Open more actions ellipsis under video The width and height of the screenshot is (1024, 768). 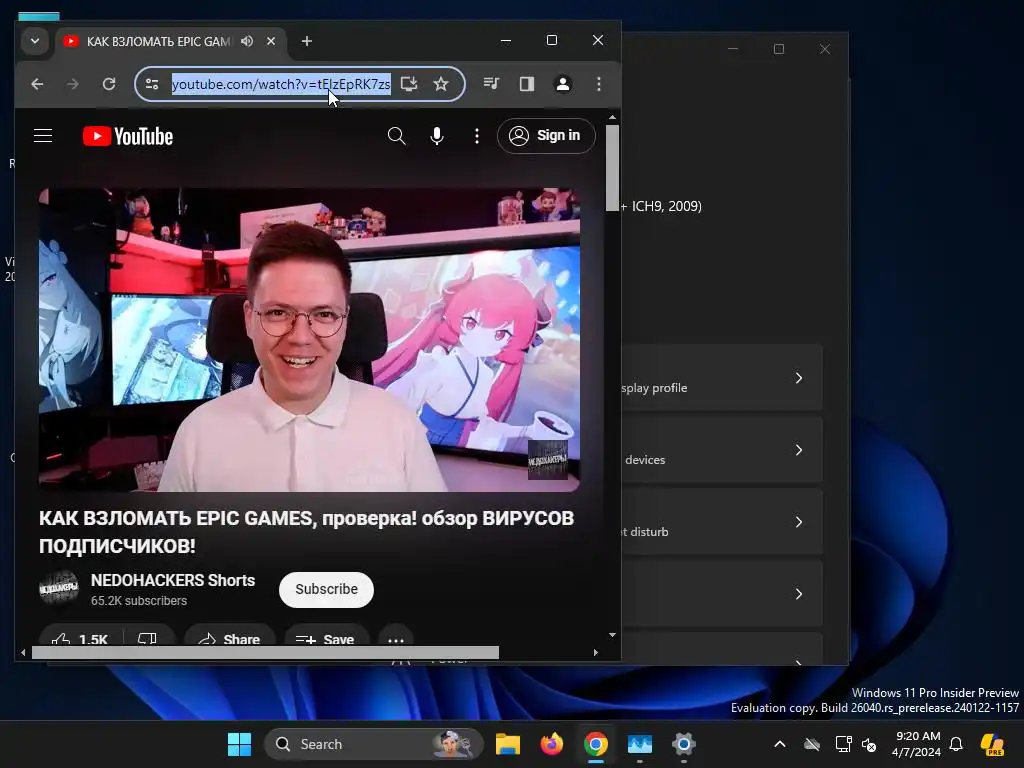point(396,639)
